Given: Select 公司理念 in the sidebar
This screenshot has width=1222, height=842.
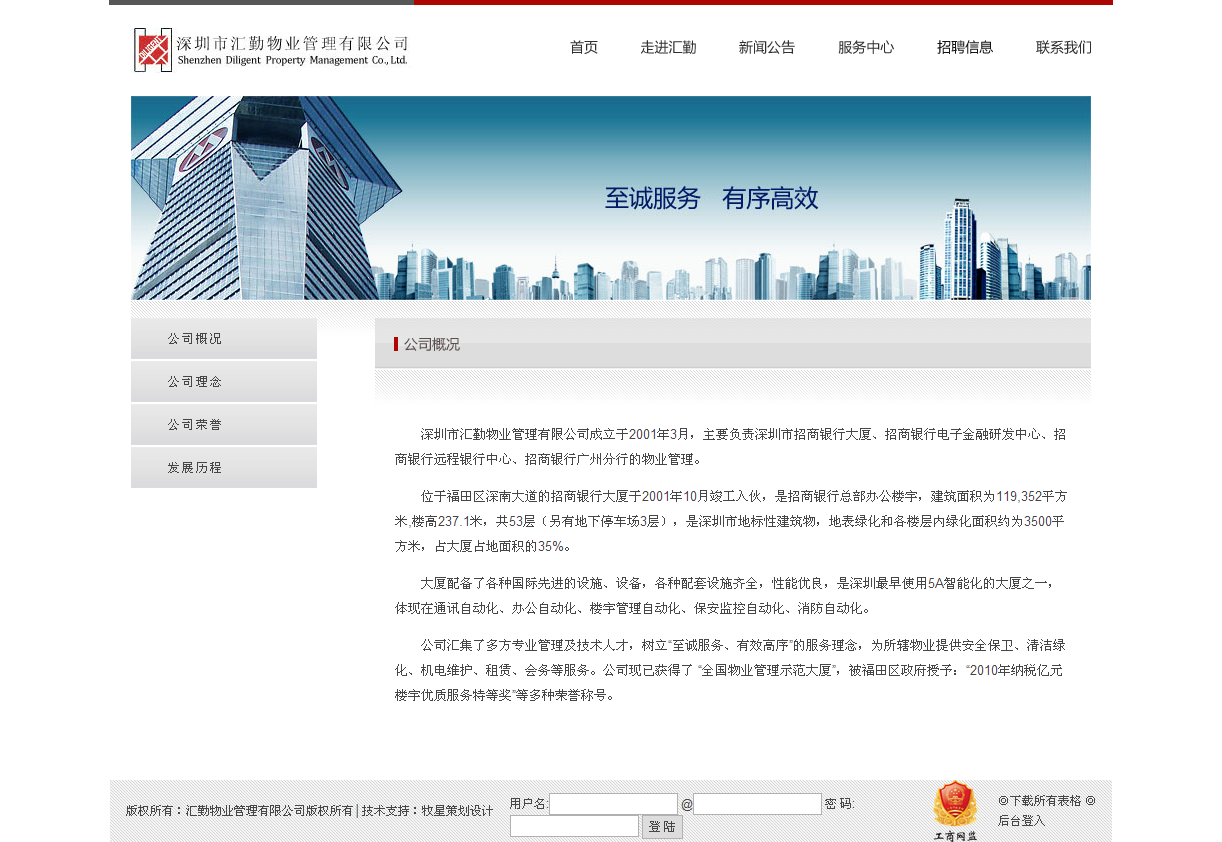Looking at the screenshot, I should click(223, 381).
